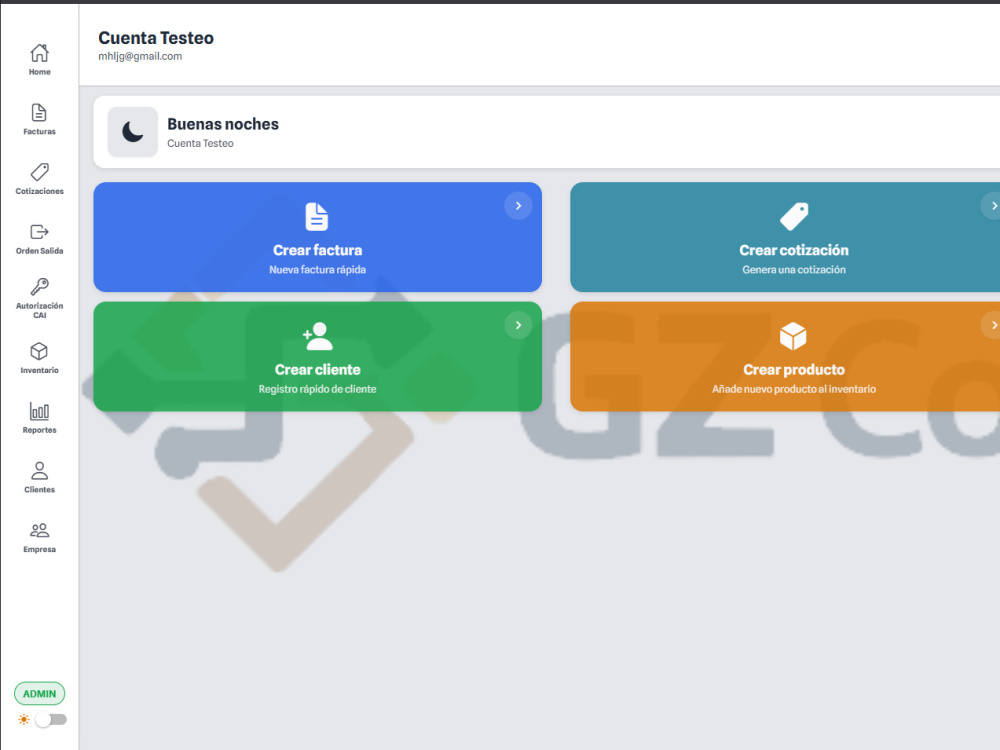The image size is (1000, 750).
Task: Click the document icon on Crear factura card
Action: pyautogui.click(x=317, y=217)
